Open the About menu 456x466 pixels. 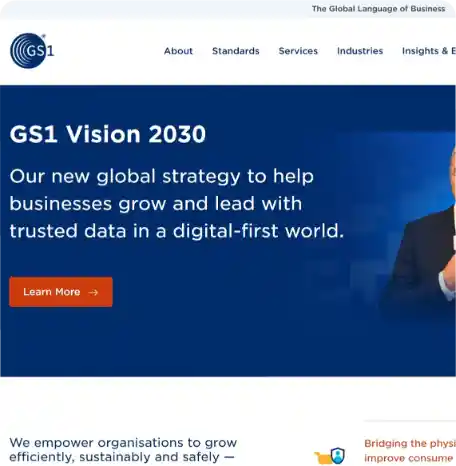click(x=178, y=51)
